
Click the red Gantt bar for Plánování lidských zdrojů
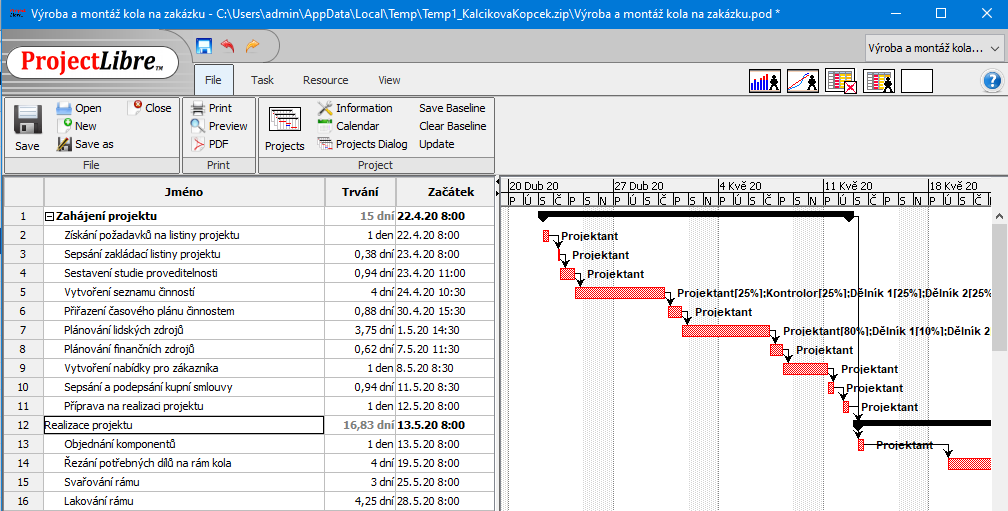click(725, 331)
